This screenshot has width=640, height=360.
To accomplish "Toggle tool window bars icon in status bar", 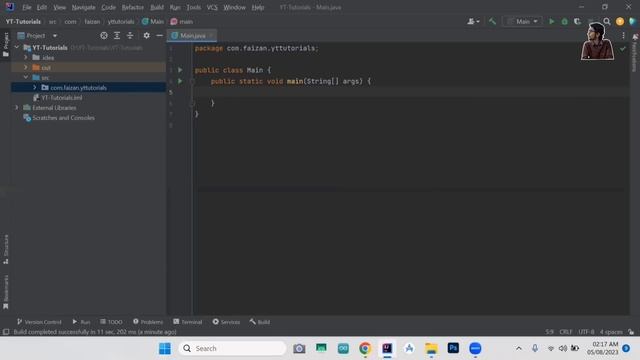I will [x=6, y=332].
